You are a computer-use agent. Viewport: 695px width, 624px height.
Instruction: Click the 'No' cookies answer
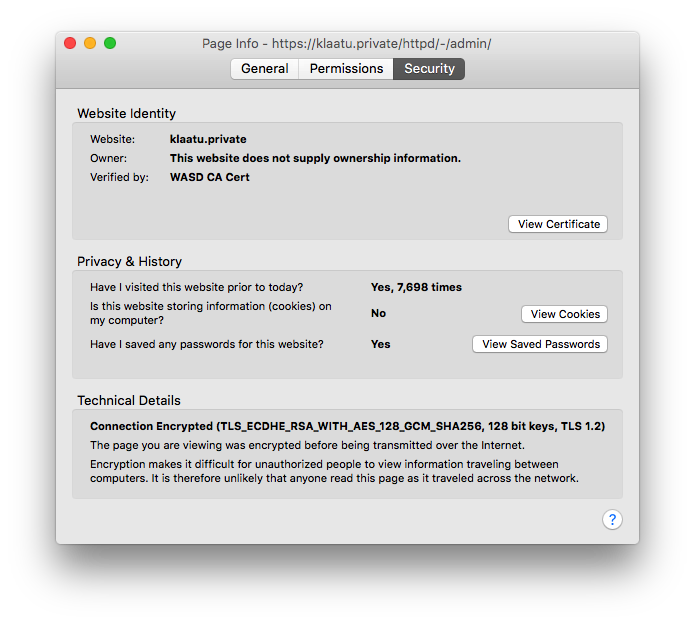click(379, 313)
